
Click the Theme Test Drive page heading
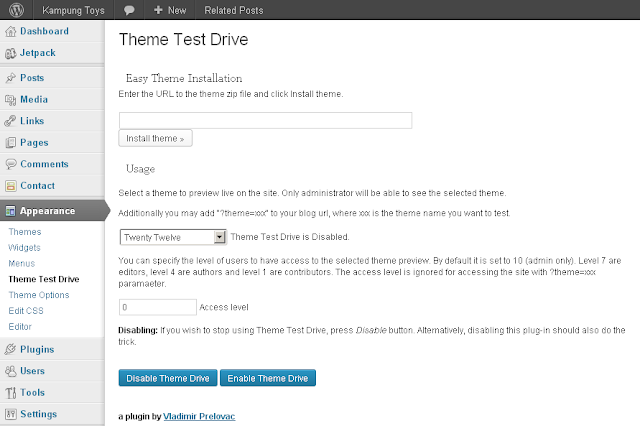[183, 40]
